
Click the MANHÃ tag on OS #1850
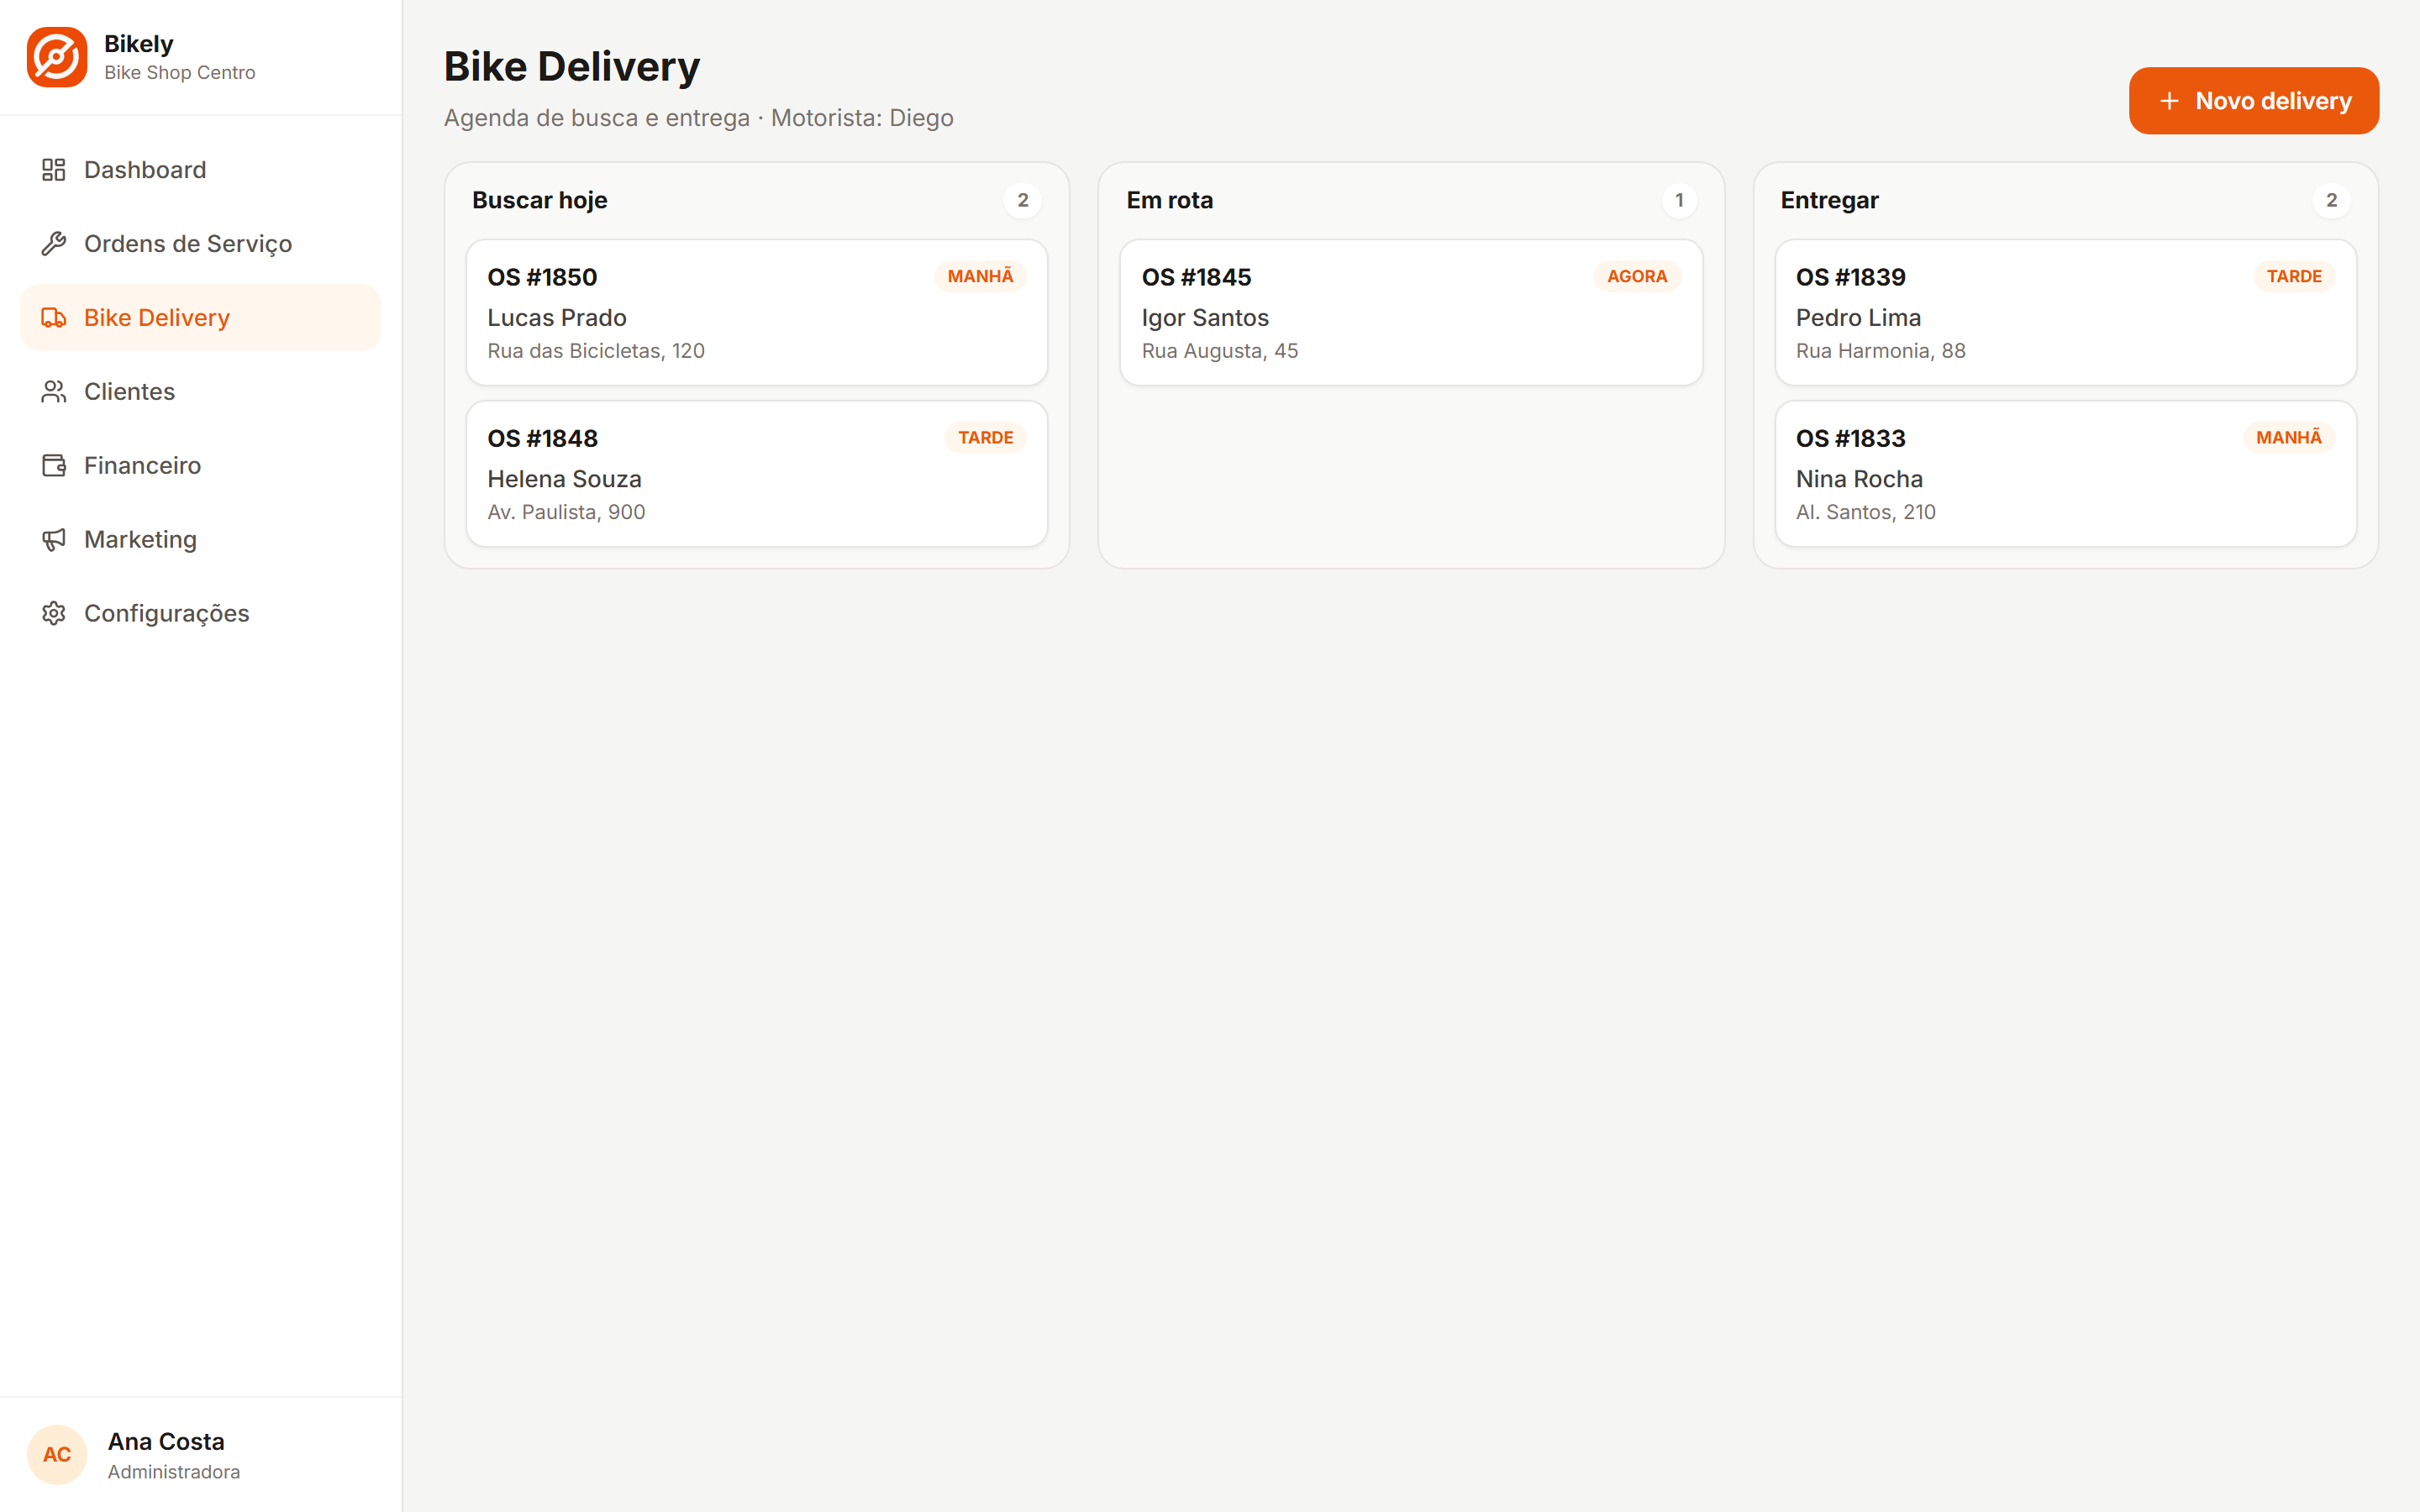[980, 277]
